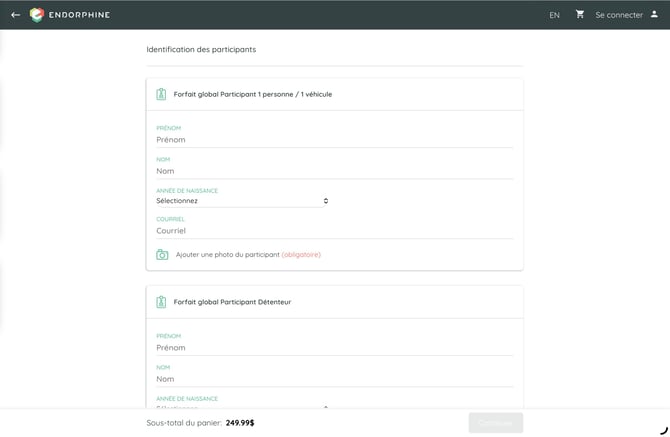This screenshot has height=437, width=670.
Task: Click Forfait global 1 personne / 1 véhicule heading
Action: pyautogui.click(x=253, y=94)
